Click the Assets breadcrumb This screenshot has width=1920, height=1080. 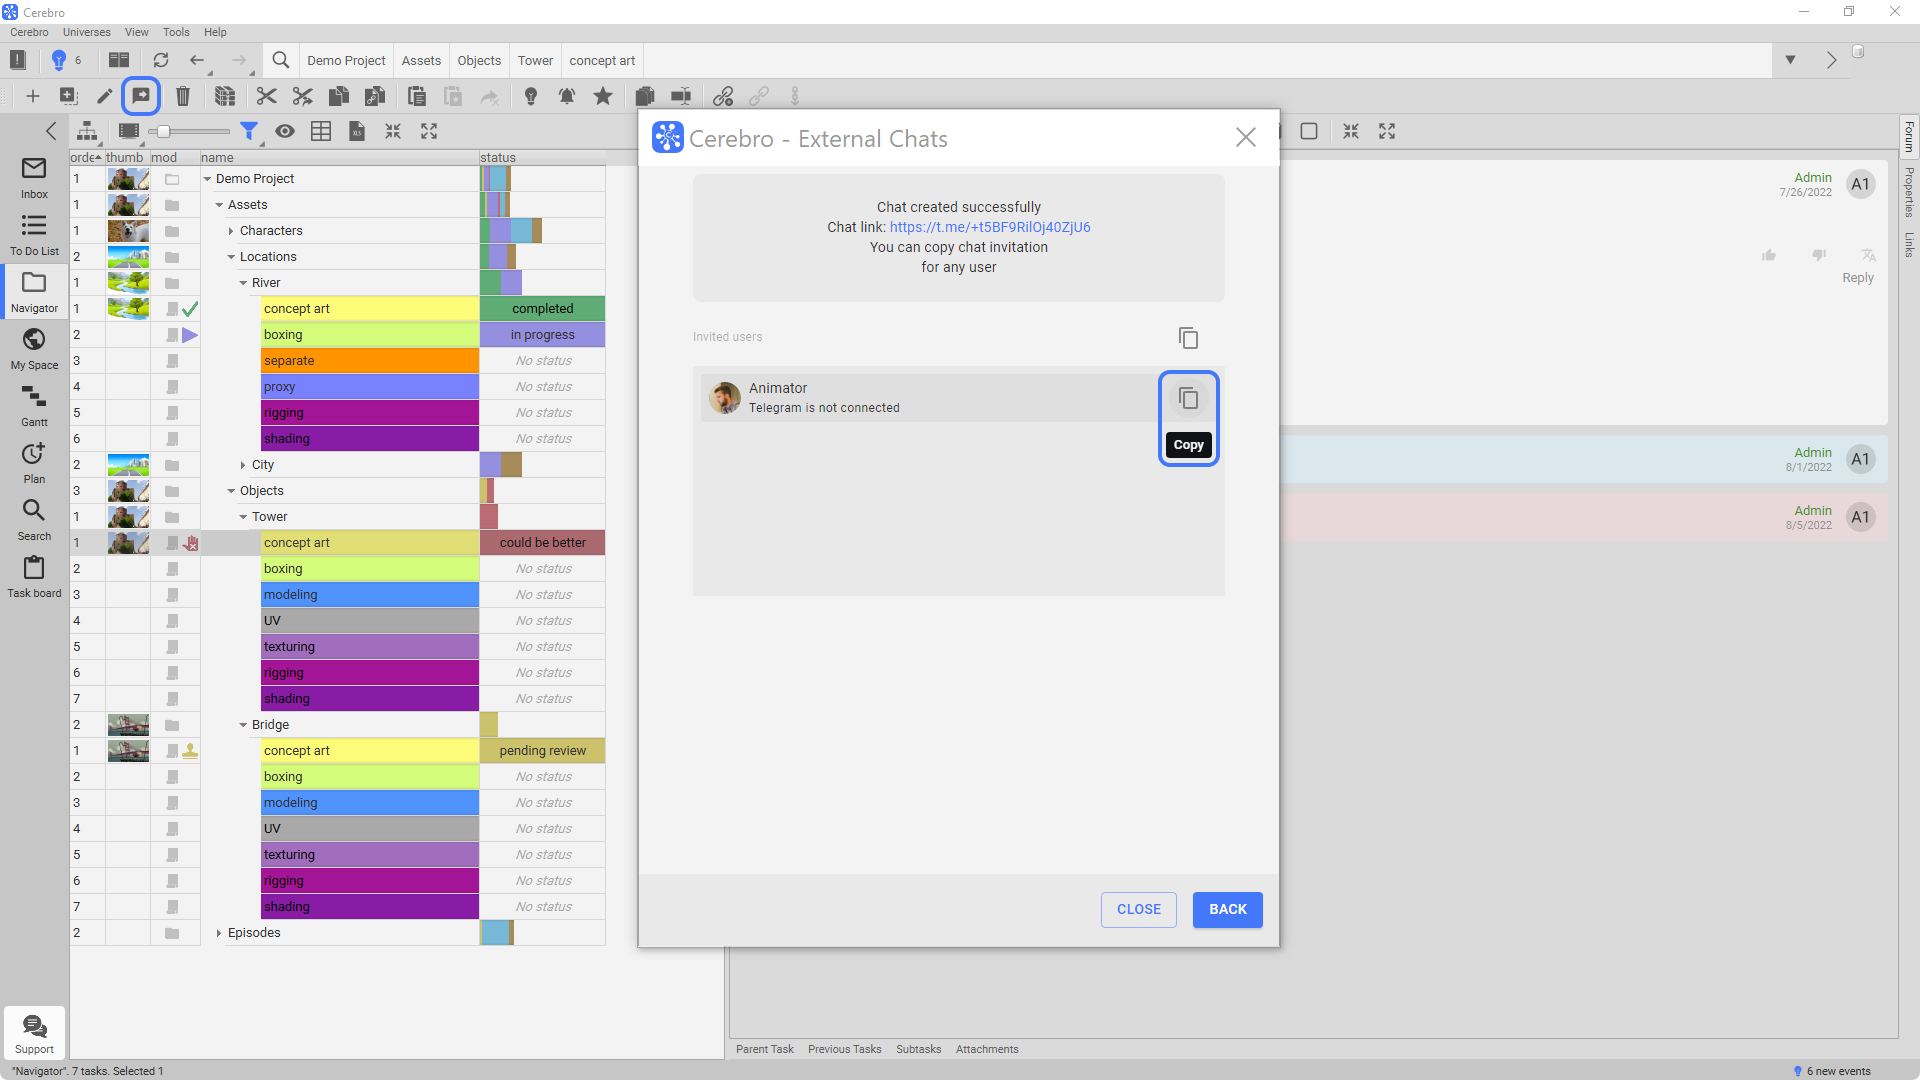point(421,60)
